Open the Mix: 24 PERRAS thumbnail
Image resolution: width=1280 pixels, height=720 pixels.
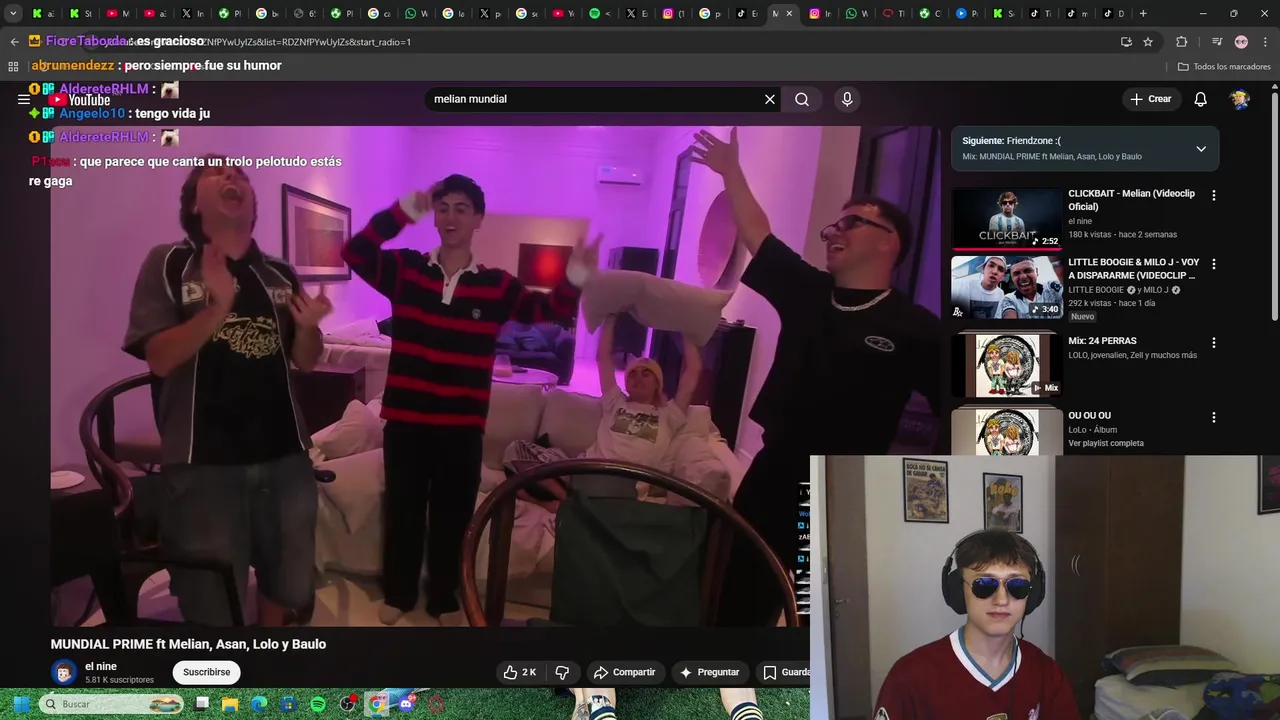pyautogui.click(x=1006, y=366)
